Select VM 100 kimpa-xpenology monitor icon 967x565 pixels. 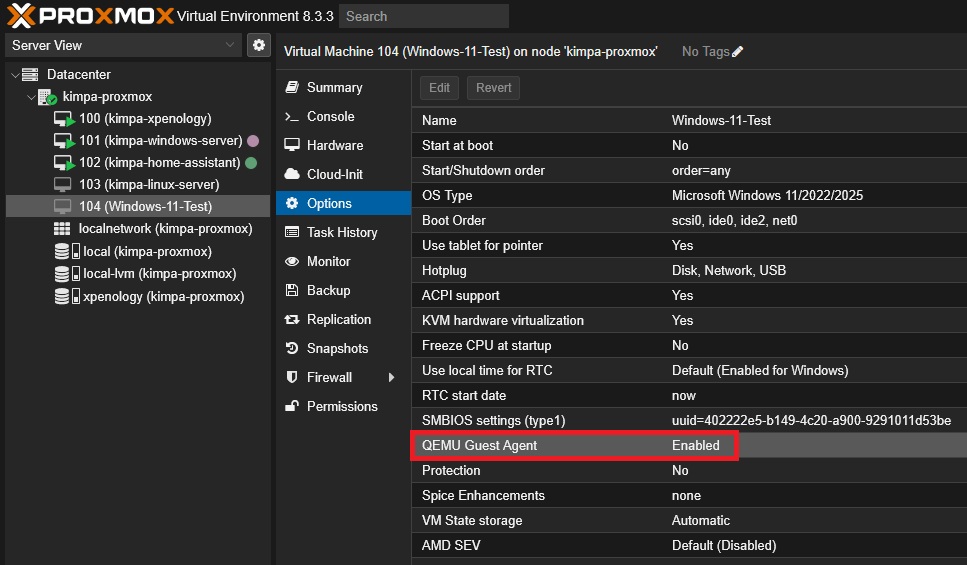pos(64,119)
